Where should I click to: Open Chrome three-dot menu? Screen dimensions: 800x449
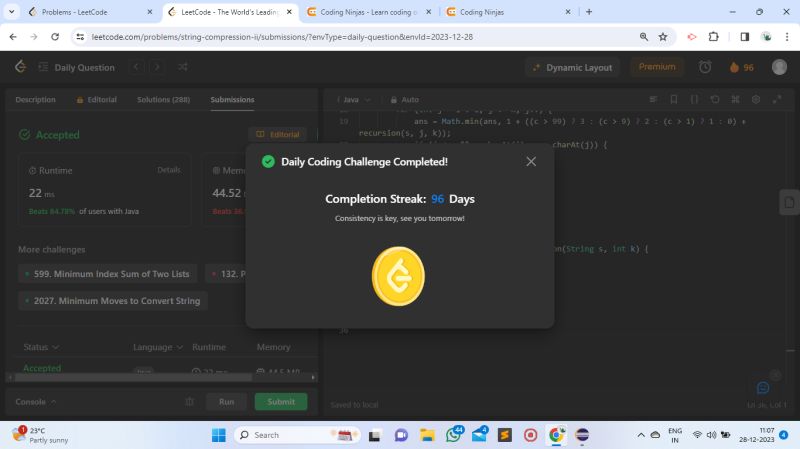tap(787, 37)
